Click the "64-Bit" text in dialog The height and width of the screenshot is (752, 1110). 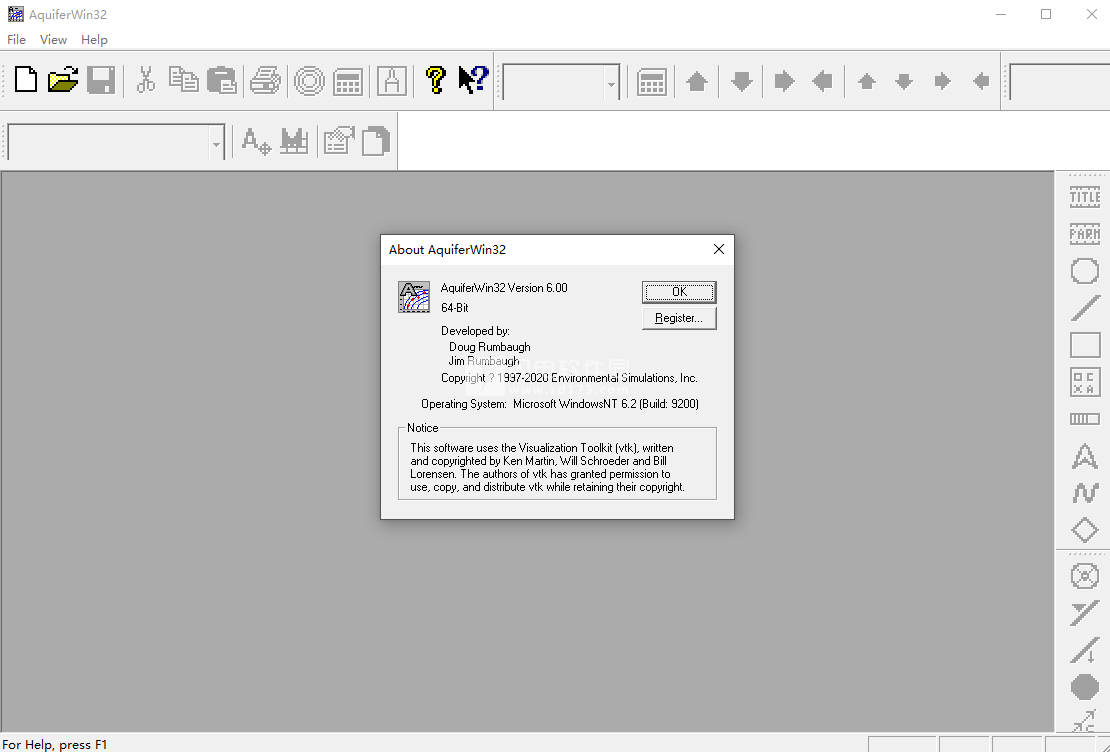[454, 308]
